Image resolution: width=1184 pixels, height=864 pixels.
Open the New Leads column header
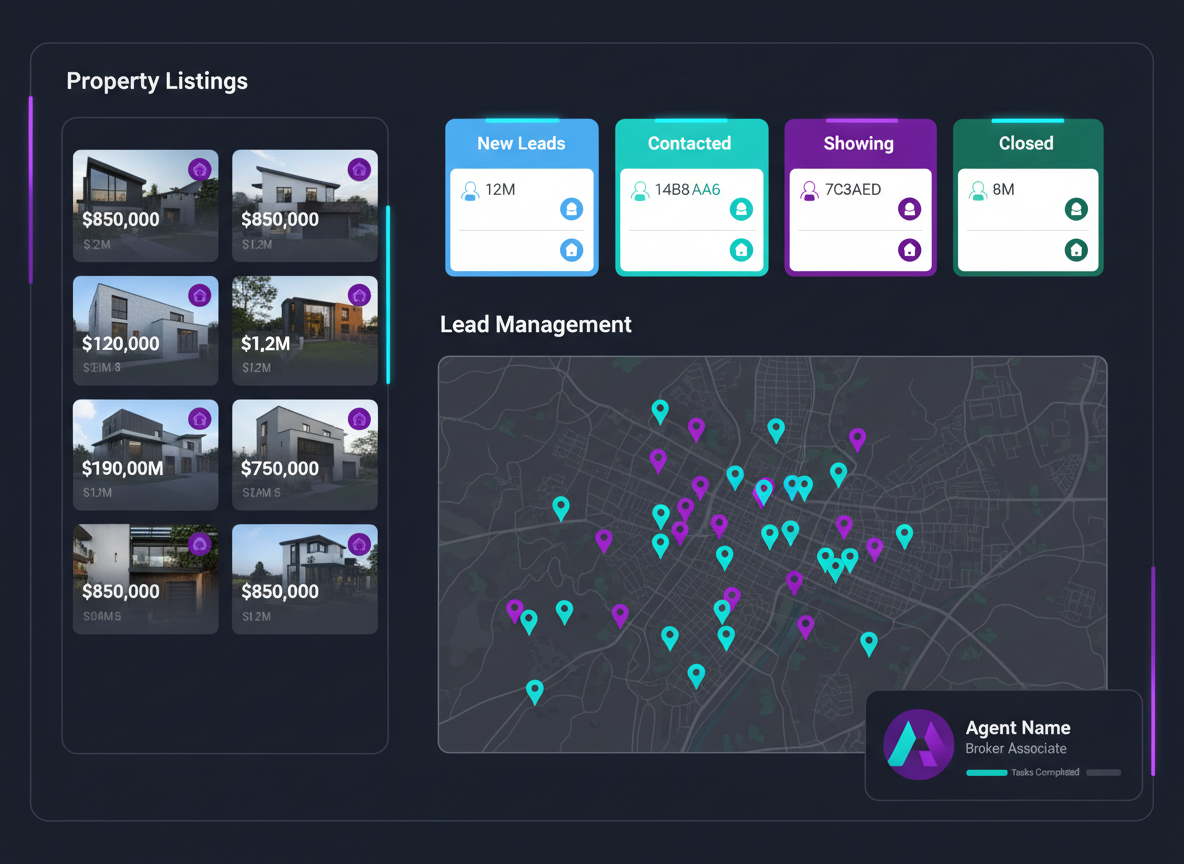[x=521, y=143]
